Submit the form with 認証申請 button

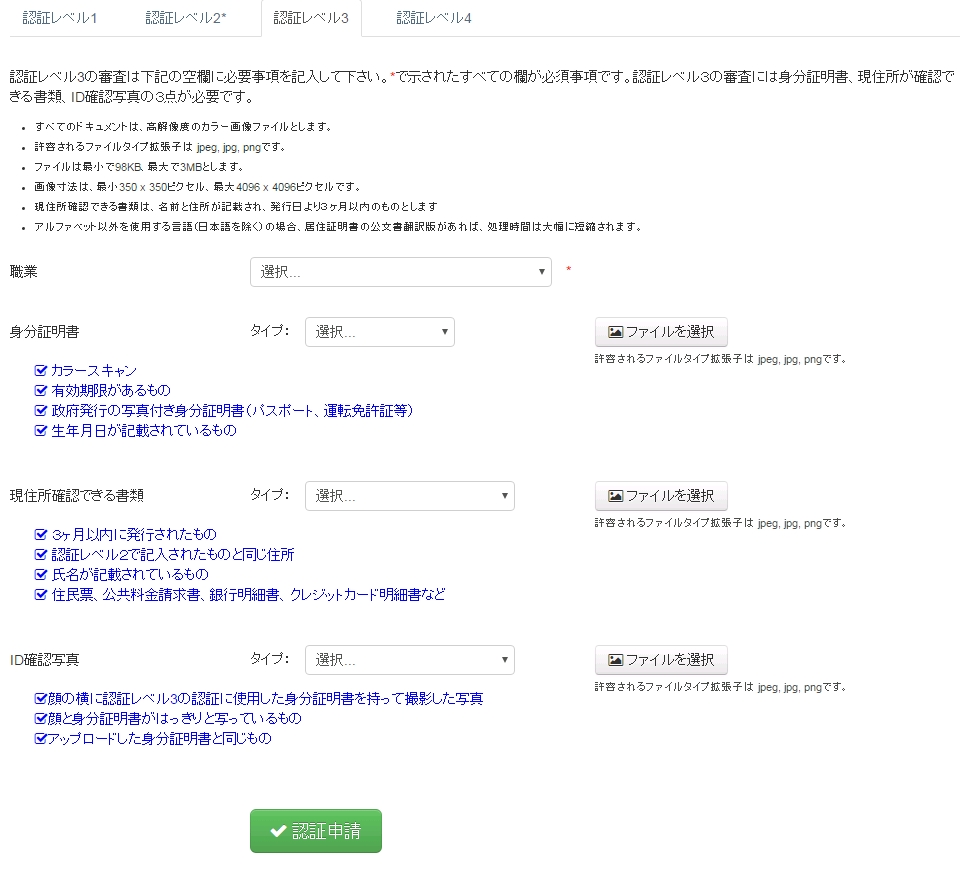[x=315, y=831]
